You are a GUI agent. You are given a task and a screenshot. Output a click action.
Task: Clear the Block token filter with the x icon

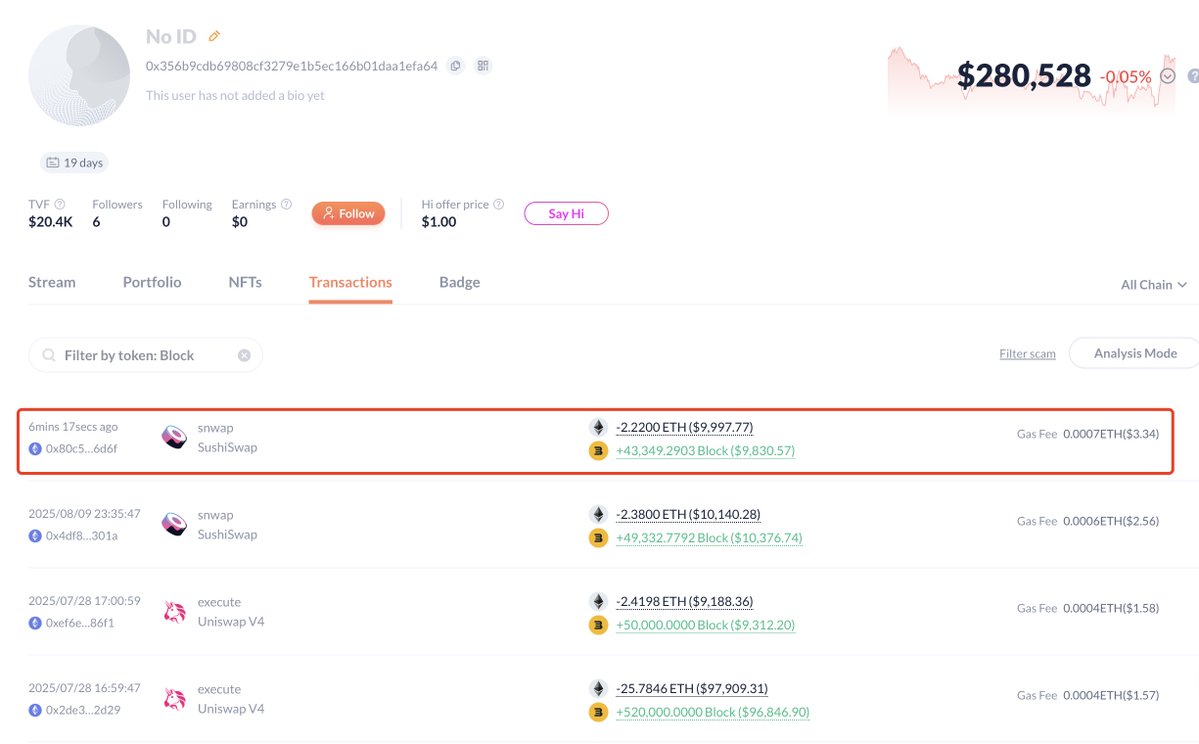point(244,356)
